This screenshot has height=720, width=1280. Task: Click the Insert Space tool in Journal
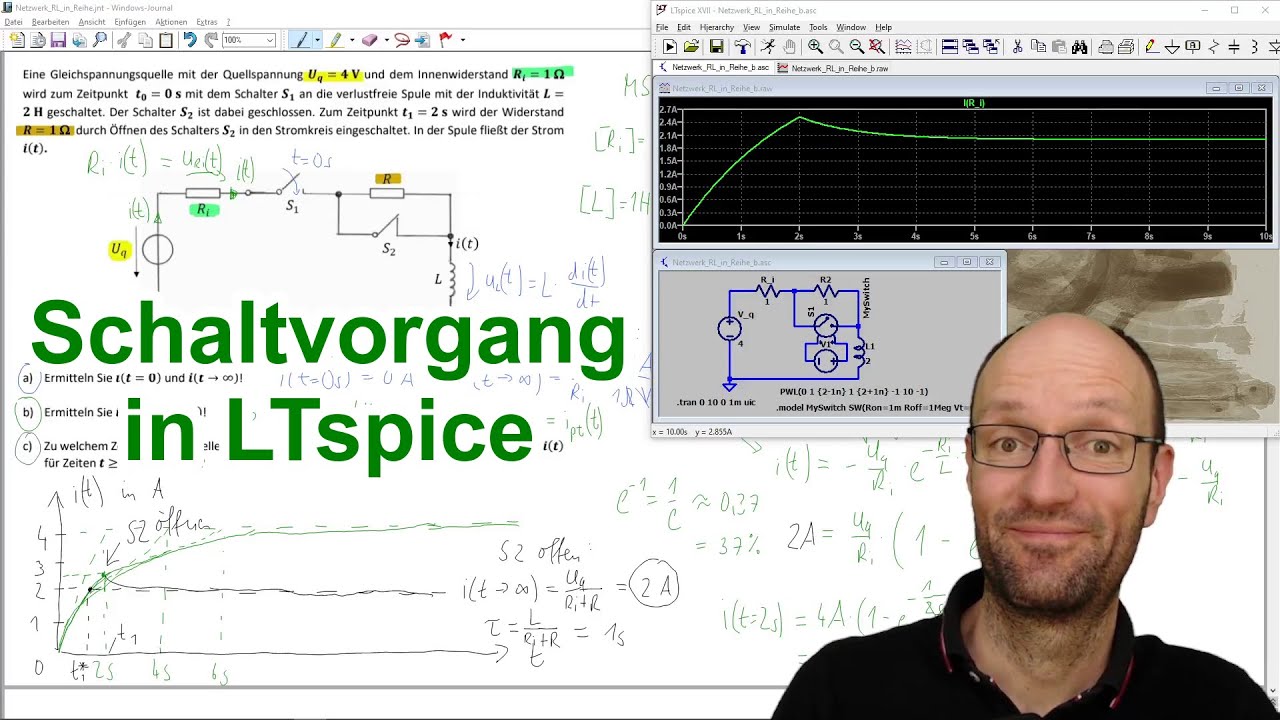tap(422, 40)
